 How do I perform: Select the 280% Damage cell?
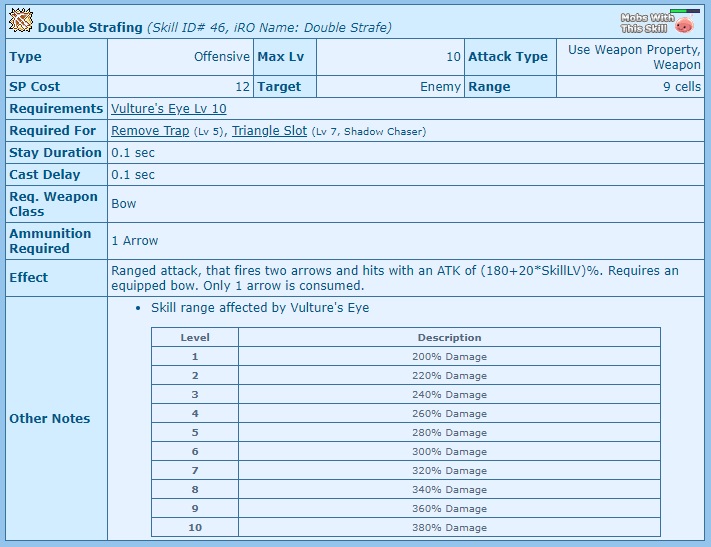[449, 433]
